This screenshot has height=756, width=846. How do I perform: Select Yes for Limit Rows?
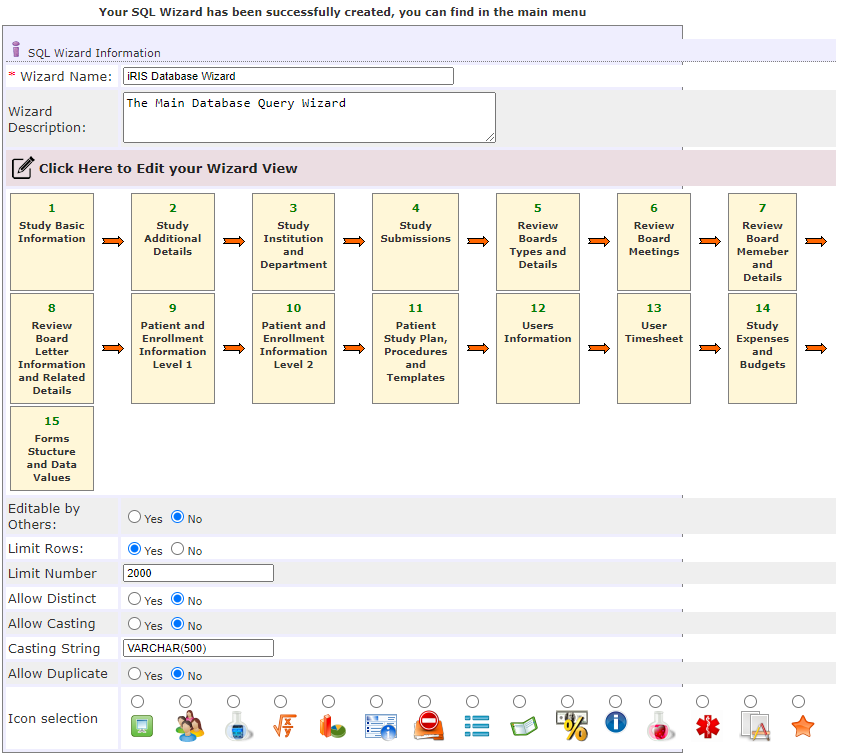(x=134, y=549)
